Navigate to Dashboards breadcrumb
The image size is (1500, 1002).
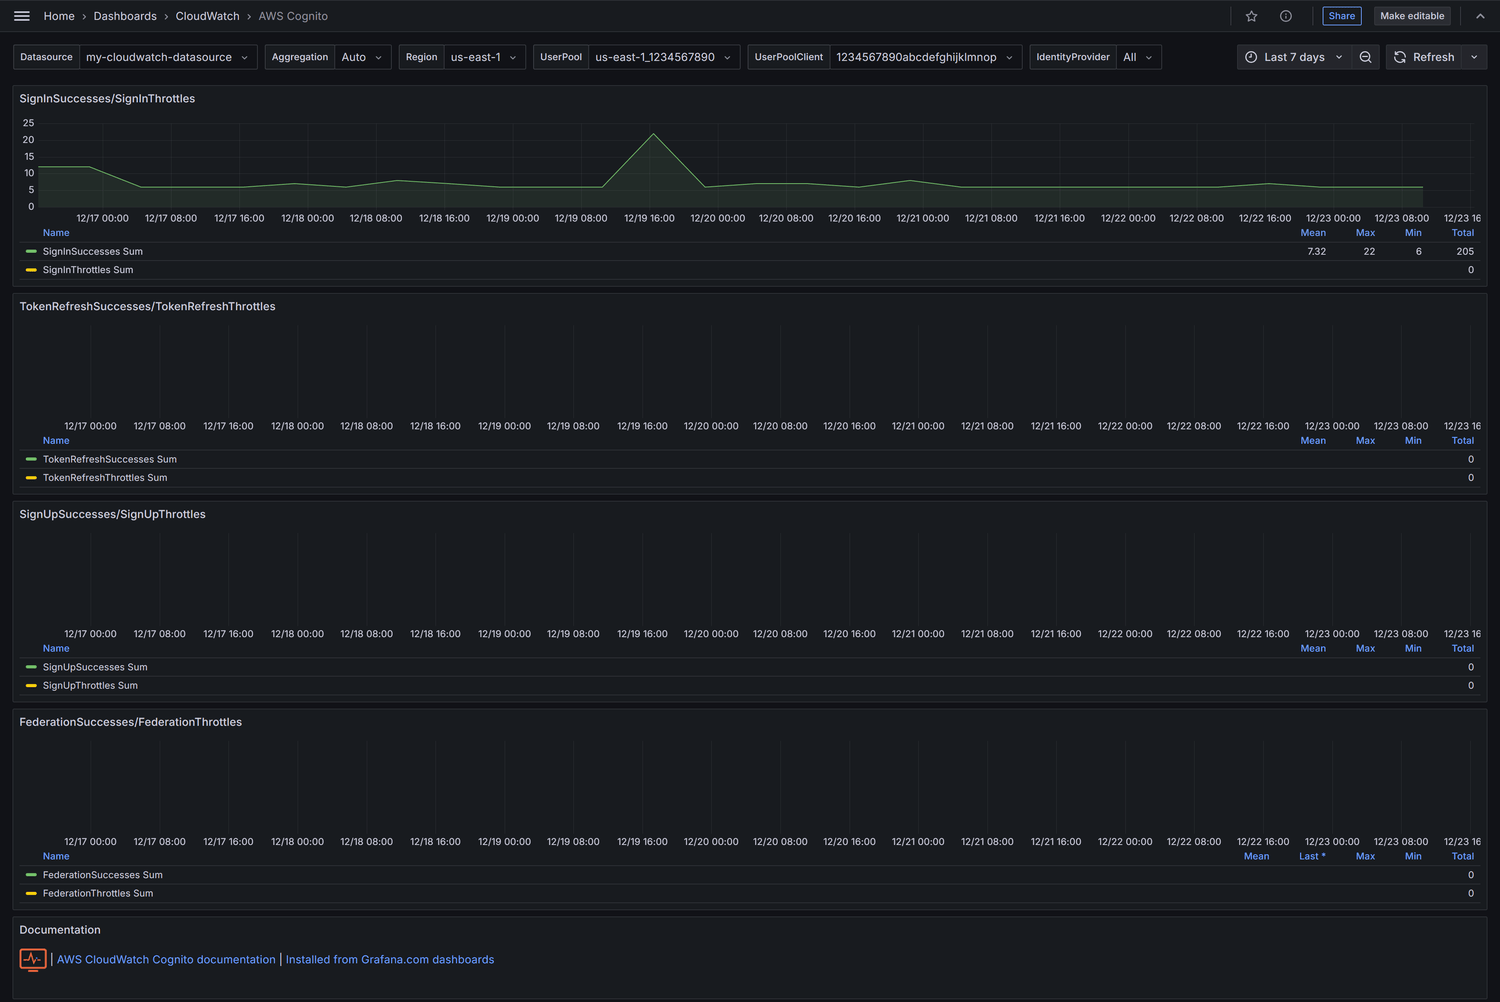(125, 16)
